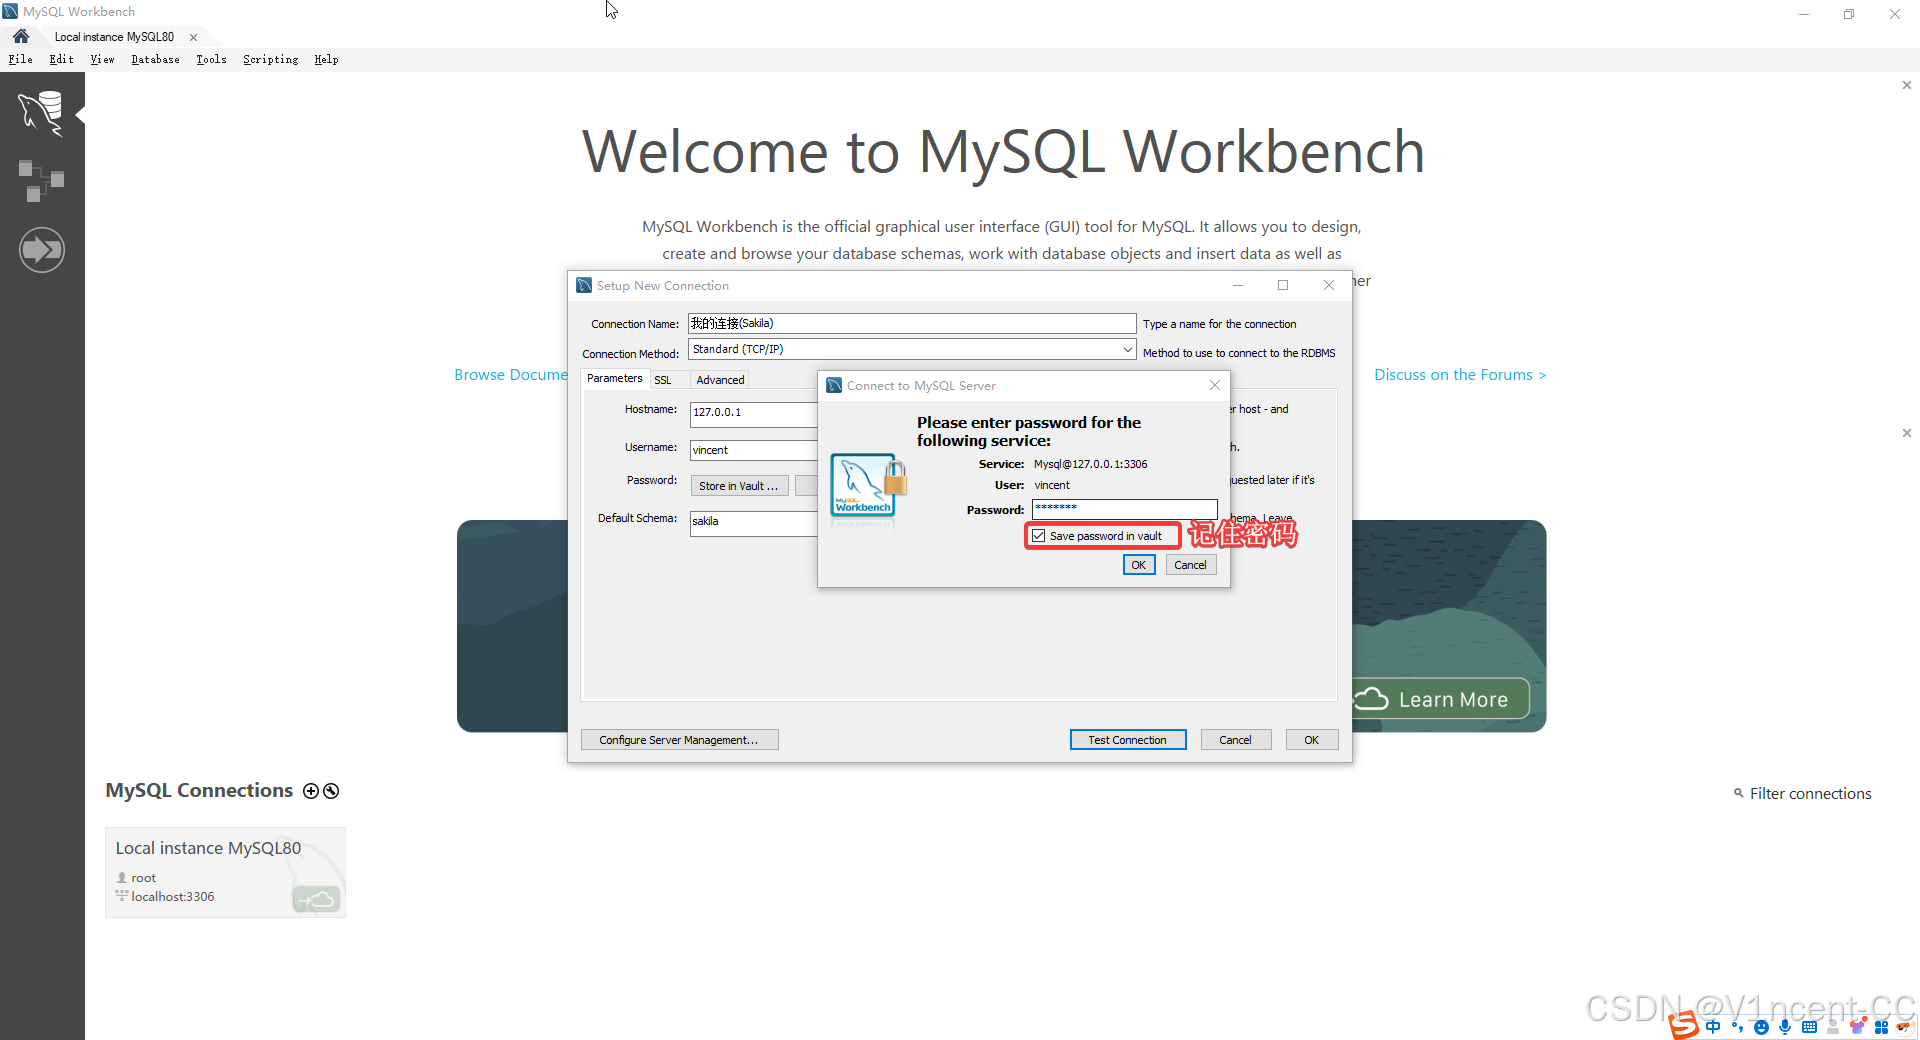Switch to the Parameters tab
Viewport: 1920px width, 1040px height.
615,379
